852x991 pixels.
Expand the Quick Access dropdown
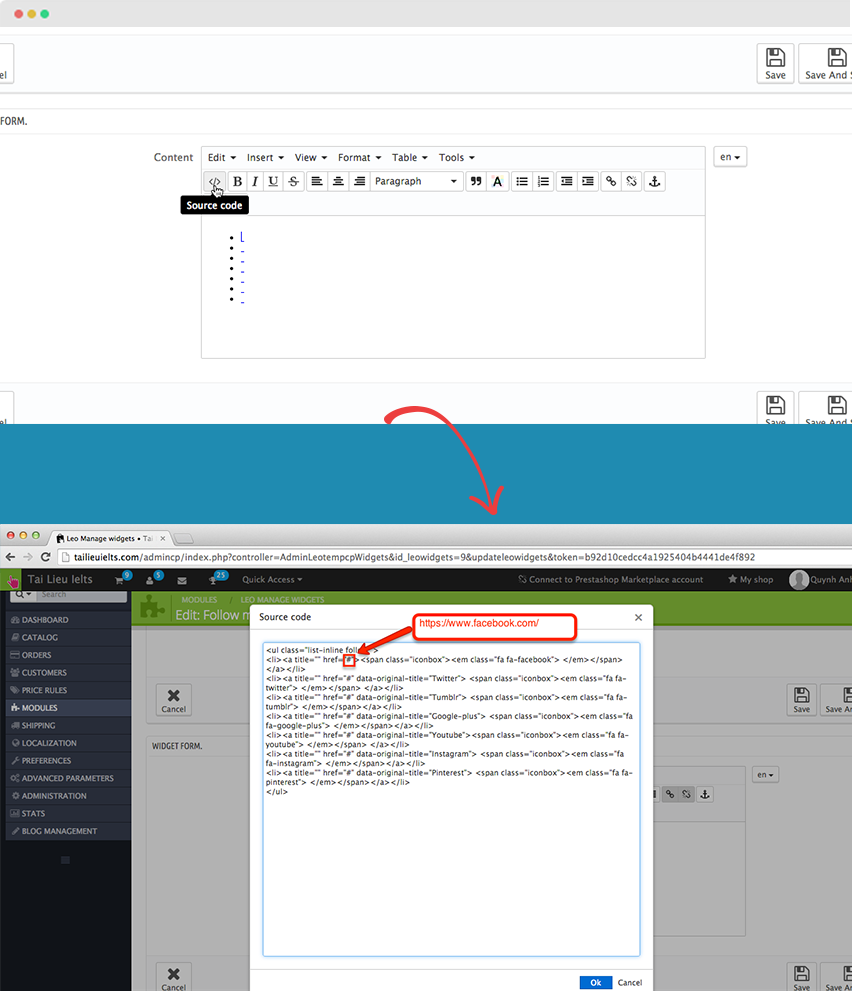(273, 579)
